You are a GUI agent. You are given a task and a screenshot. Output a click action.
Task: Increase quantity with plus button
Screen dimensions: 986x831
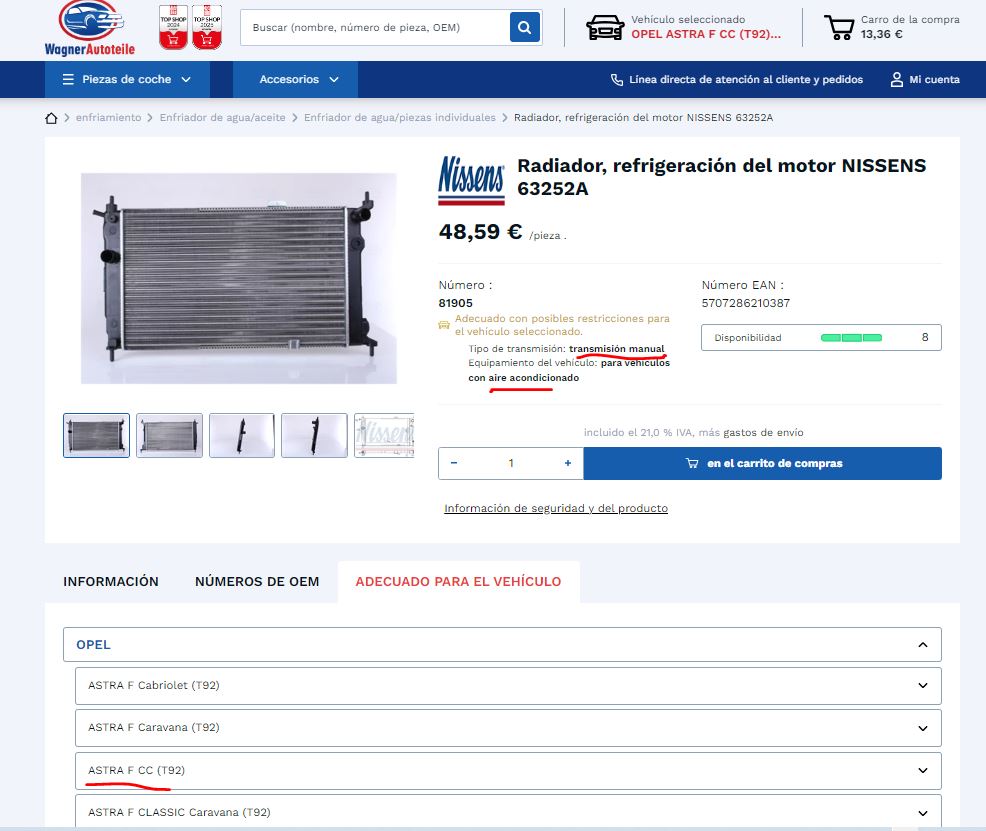568,463
